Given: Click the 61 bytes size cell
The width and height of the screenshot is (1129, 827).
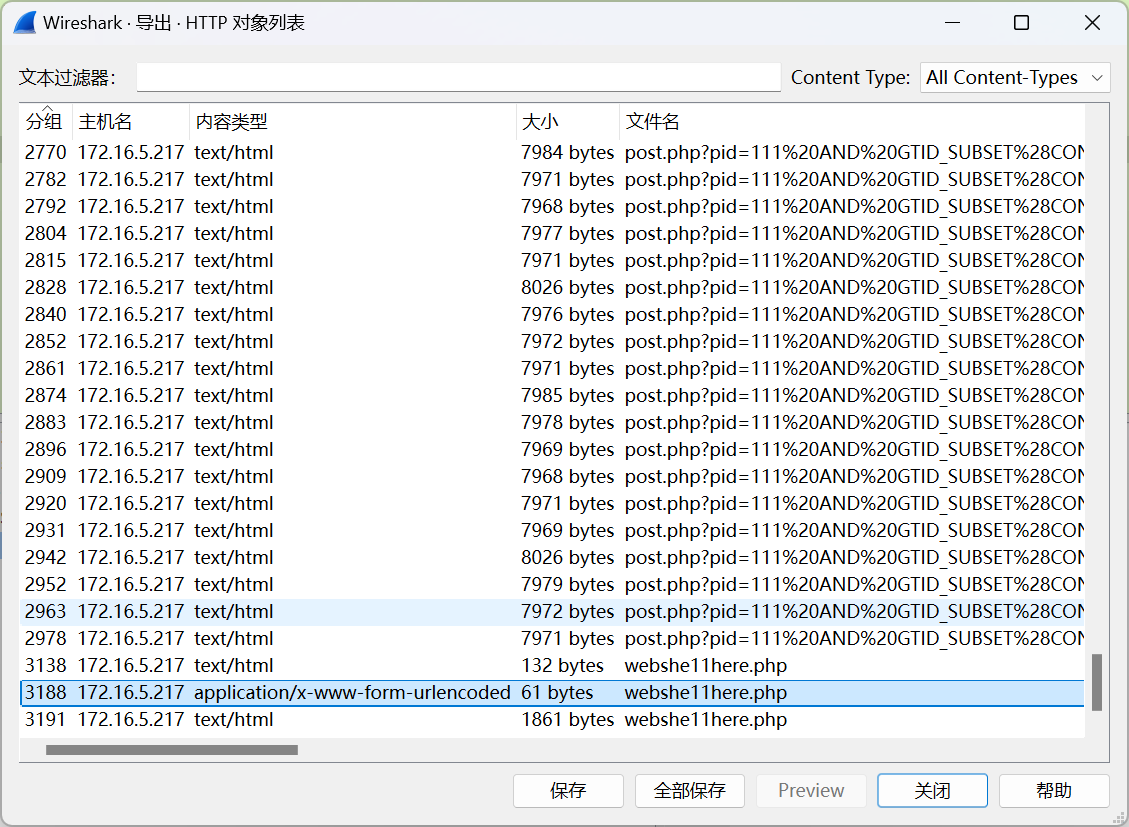Looking at the screenshot, I should (557, 692).
